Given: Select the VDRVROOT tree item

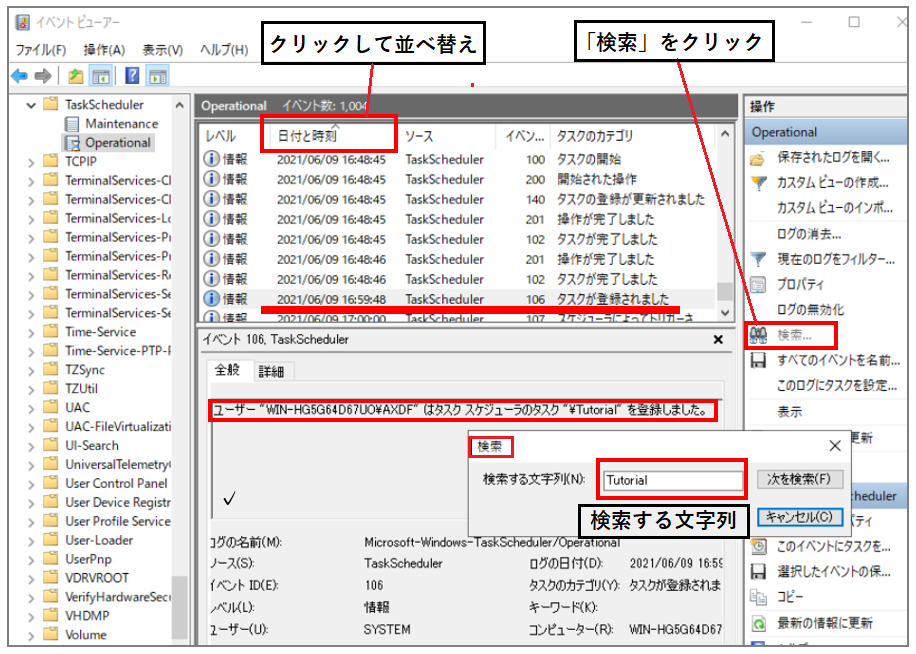Looking at the screenshot, I should tap(96, 578).
